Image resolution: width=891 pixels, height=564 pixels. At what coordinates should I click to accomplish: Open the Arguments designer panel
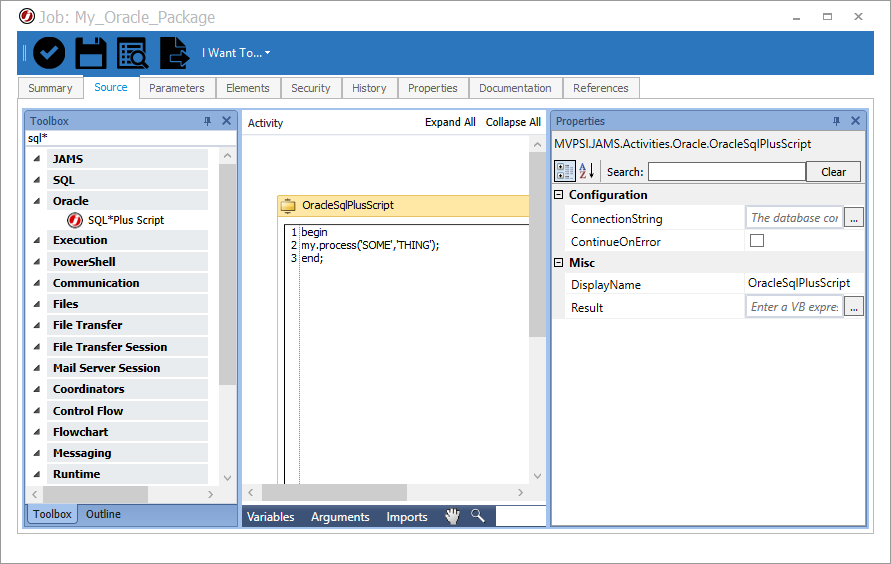coord(340,517)
